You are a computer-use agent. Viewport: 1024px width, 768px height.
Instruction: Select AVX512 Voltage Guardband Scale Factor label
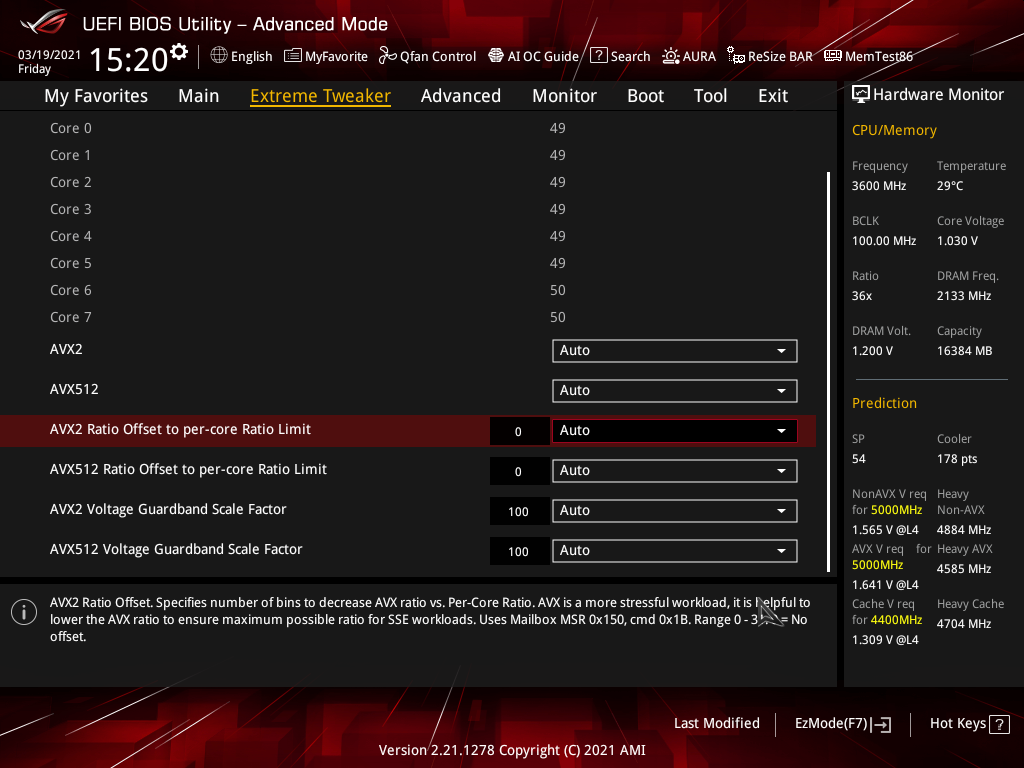click(176, 549)
